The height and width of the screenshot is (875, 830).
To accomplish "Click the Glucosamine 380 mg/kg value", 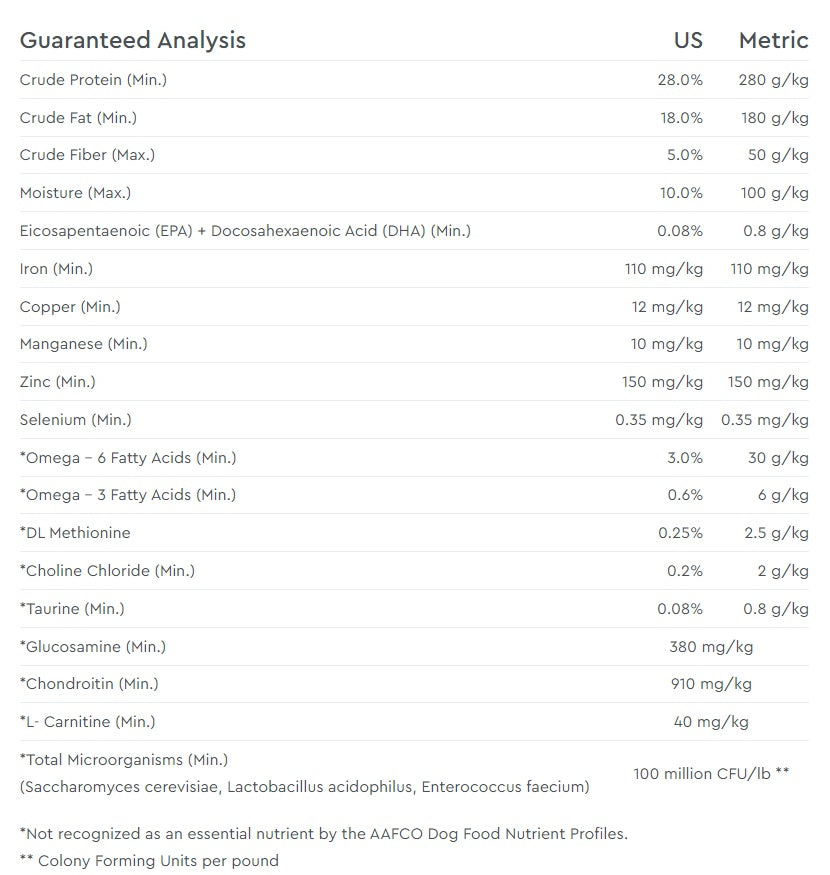I will (711, 647).
